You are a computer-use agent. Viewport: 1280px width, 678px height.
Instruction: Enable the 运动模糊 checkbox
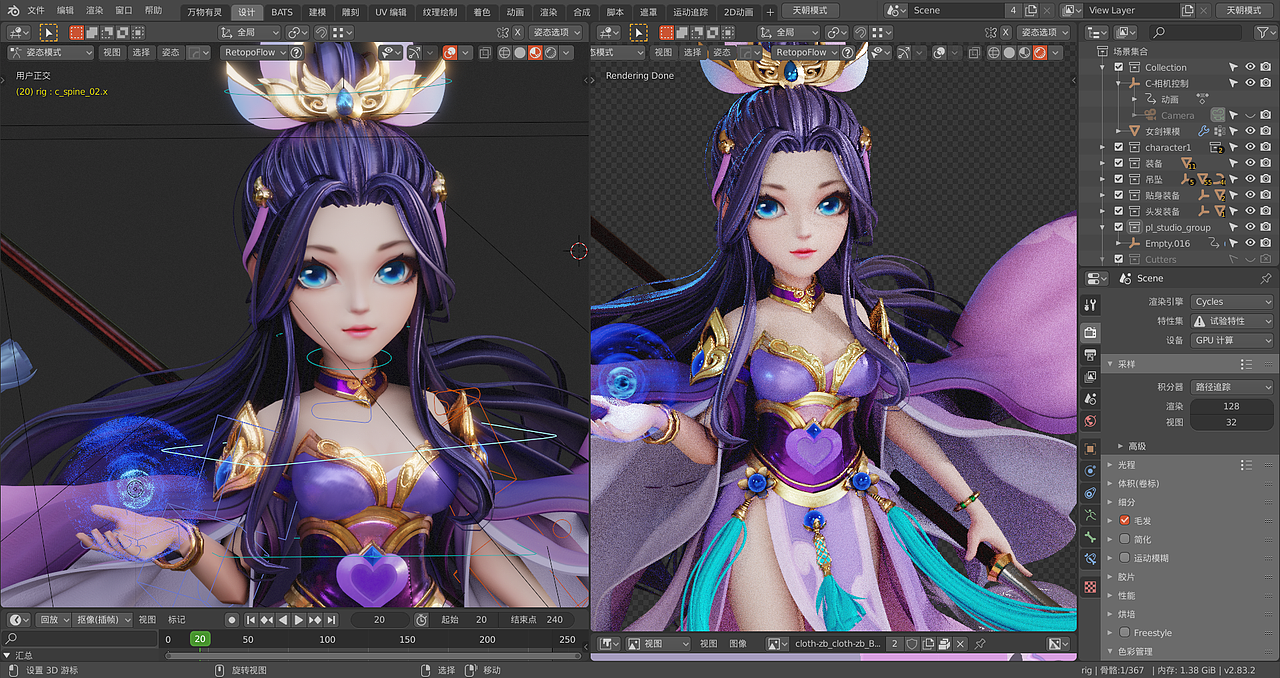(x=1125, y=558)
